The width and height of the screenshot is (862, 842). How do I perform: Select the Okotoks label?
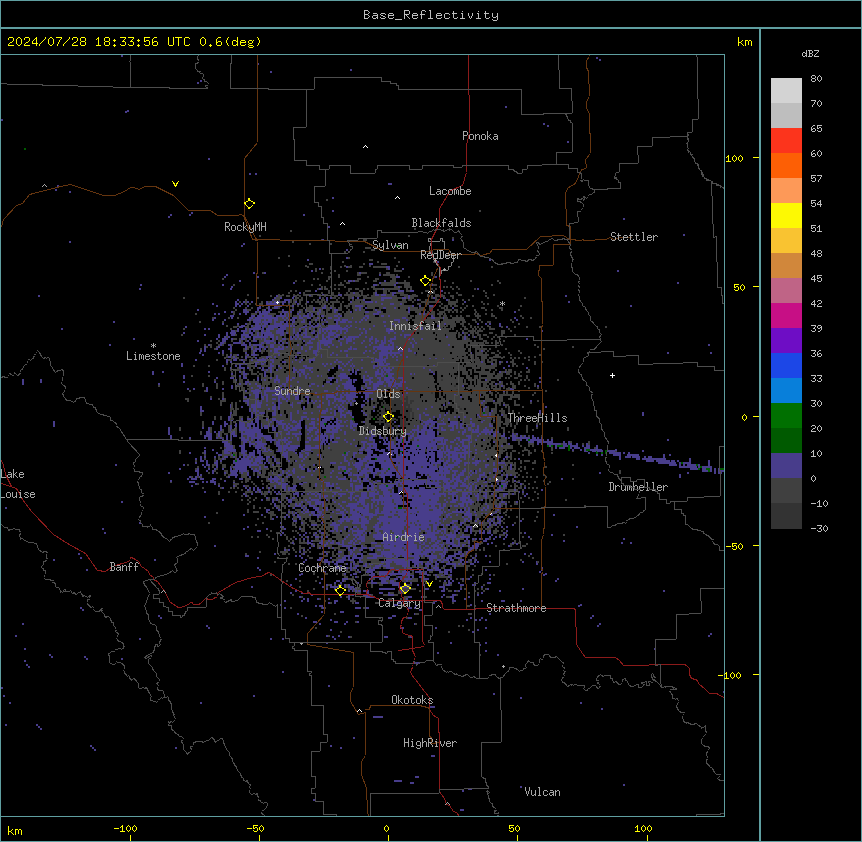pos(412,700)
